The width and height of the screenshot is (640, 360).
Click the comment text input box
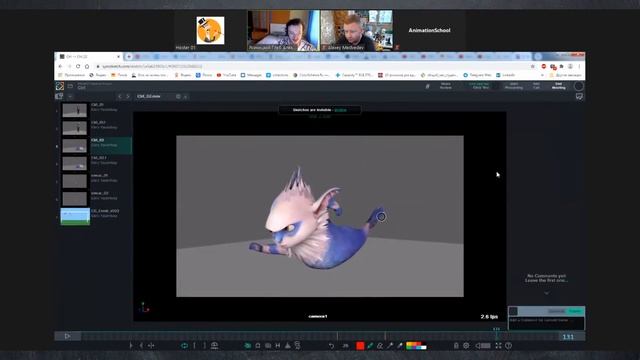[x=546, y=323]
